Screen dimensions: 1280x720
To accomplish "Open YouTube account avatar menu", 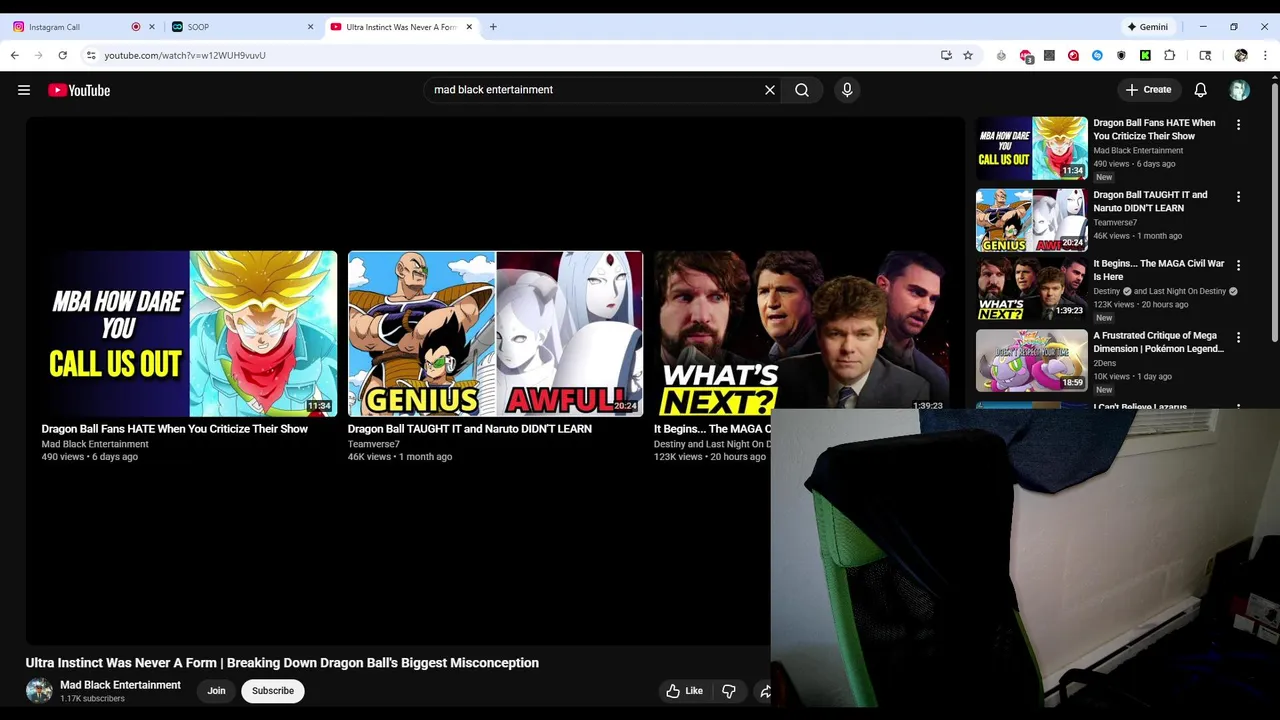I will [x=1239, y=90].
